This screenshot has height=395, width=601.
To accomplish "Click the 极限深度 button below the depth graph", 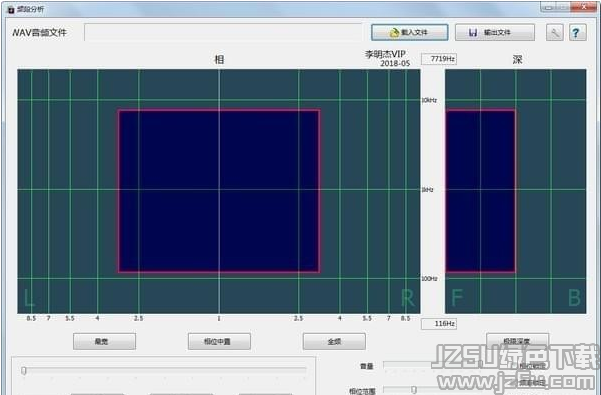I will tap(517, 340).
